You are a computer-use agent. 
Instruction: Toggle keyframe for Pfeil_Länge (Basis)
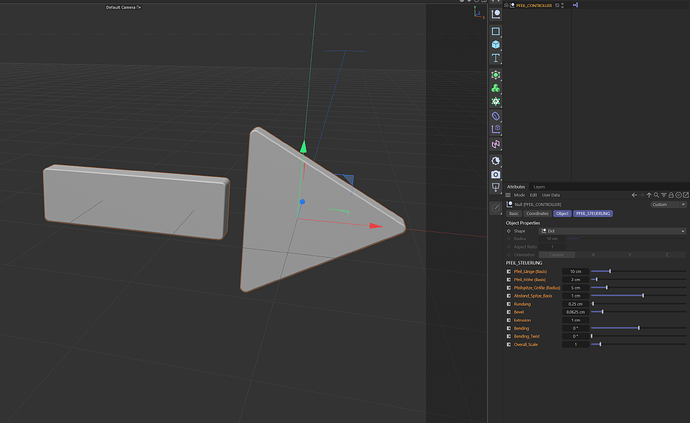pos(509,272)
